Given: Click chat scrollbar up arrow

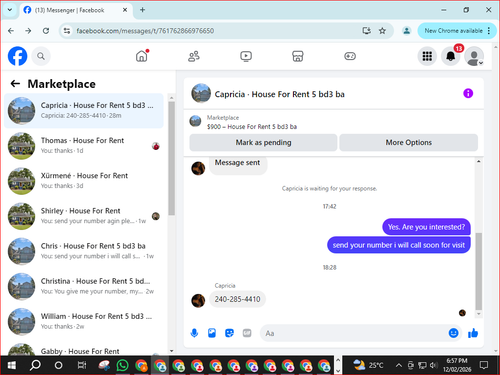Looking at the screenshot, I should [479, 161].
